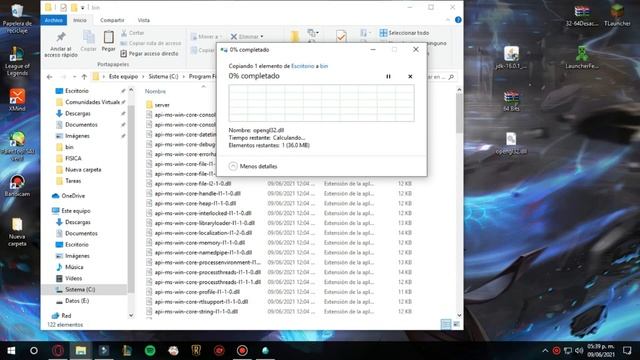Viewport: 640px width, 360px height.
Task: Open the Archivo ribbon tab
Action: (x=53, y=20)
